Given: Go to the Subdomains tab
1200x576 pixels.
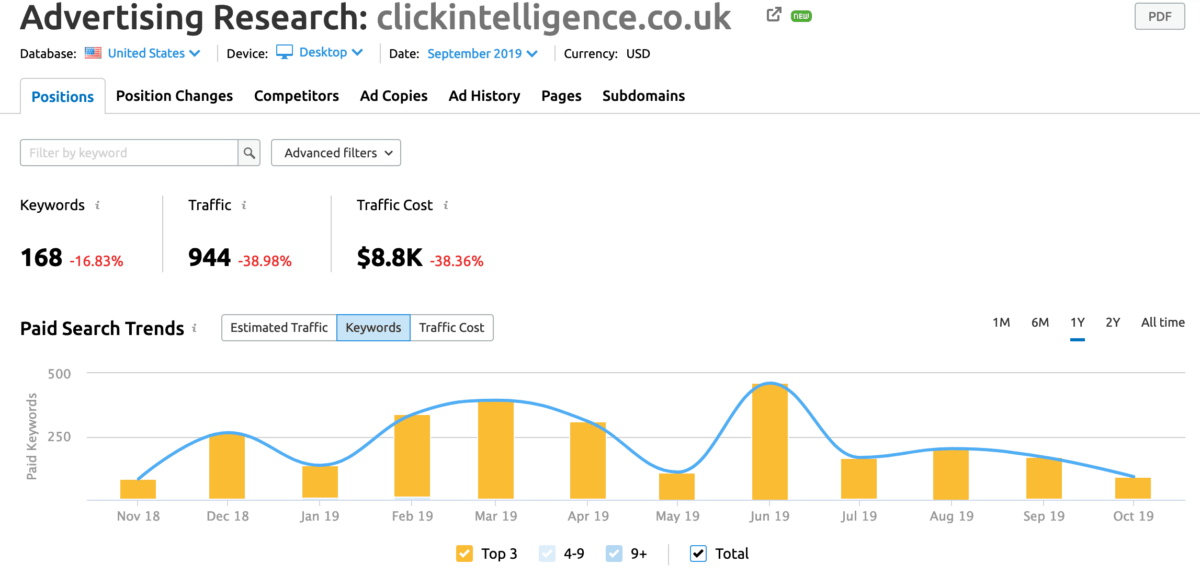Looking at the screenshot, I should tap(643, 96).
